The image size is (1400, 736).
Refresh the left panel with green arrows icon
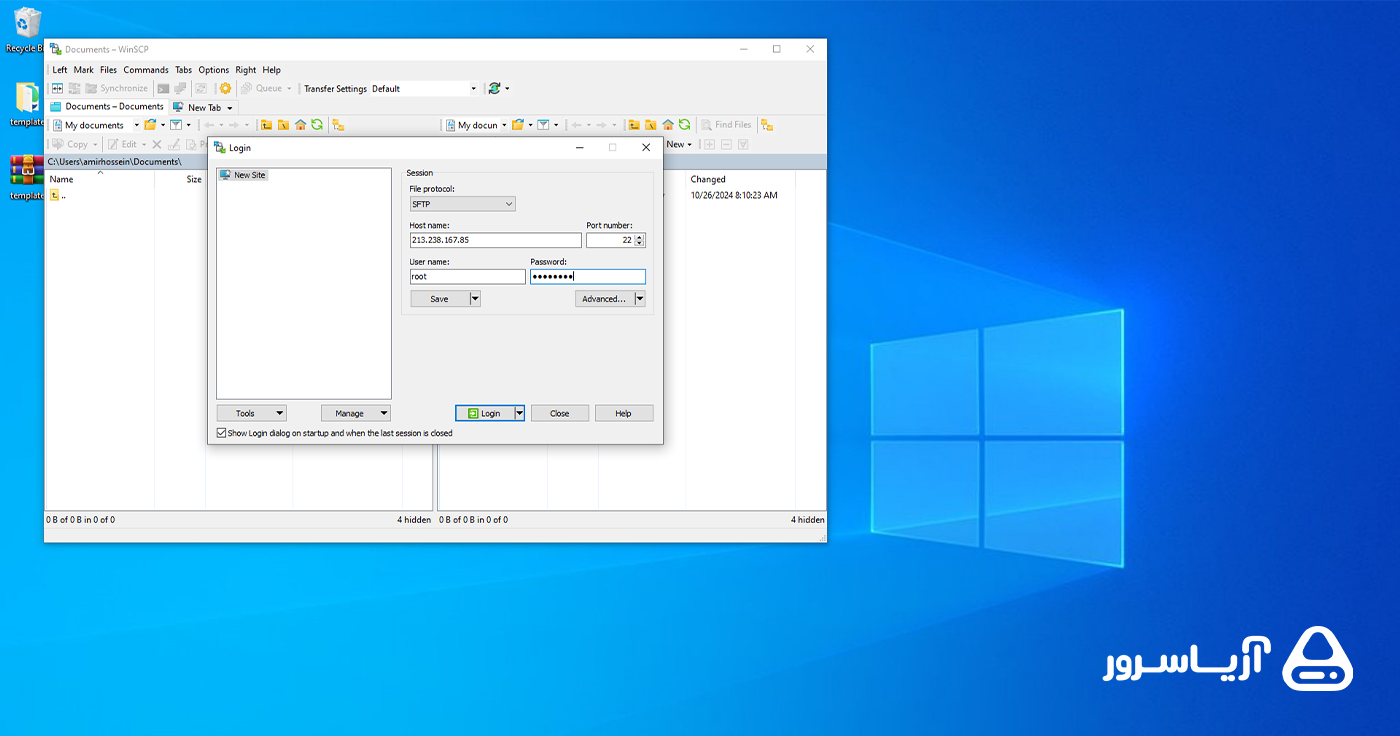[317, 125]
